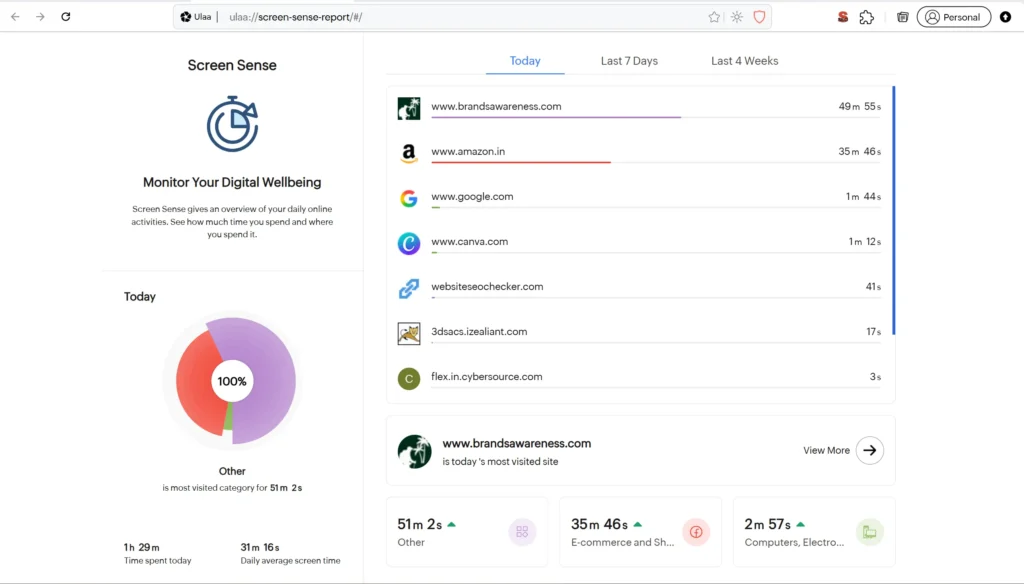Open the Personal profile dropdown
This screenshot has height=584, width=1024.
(x=953, y=17)
